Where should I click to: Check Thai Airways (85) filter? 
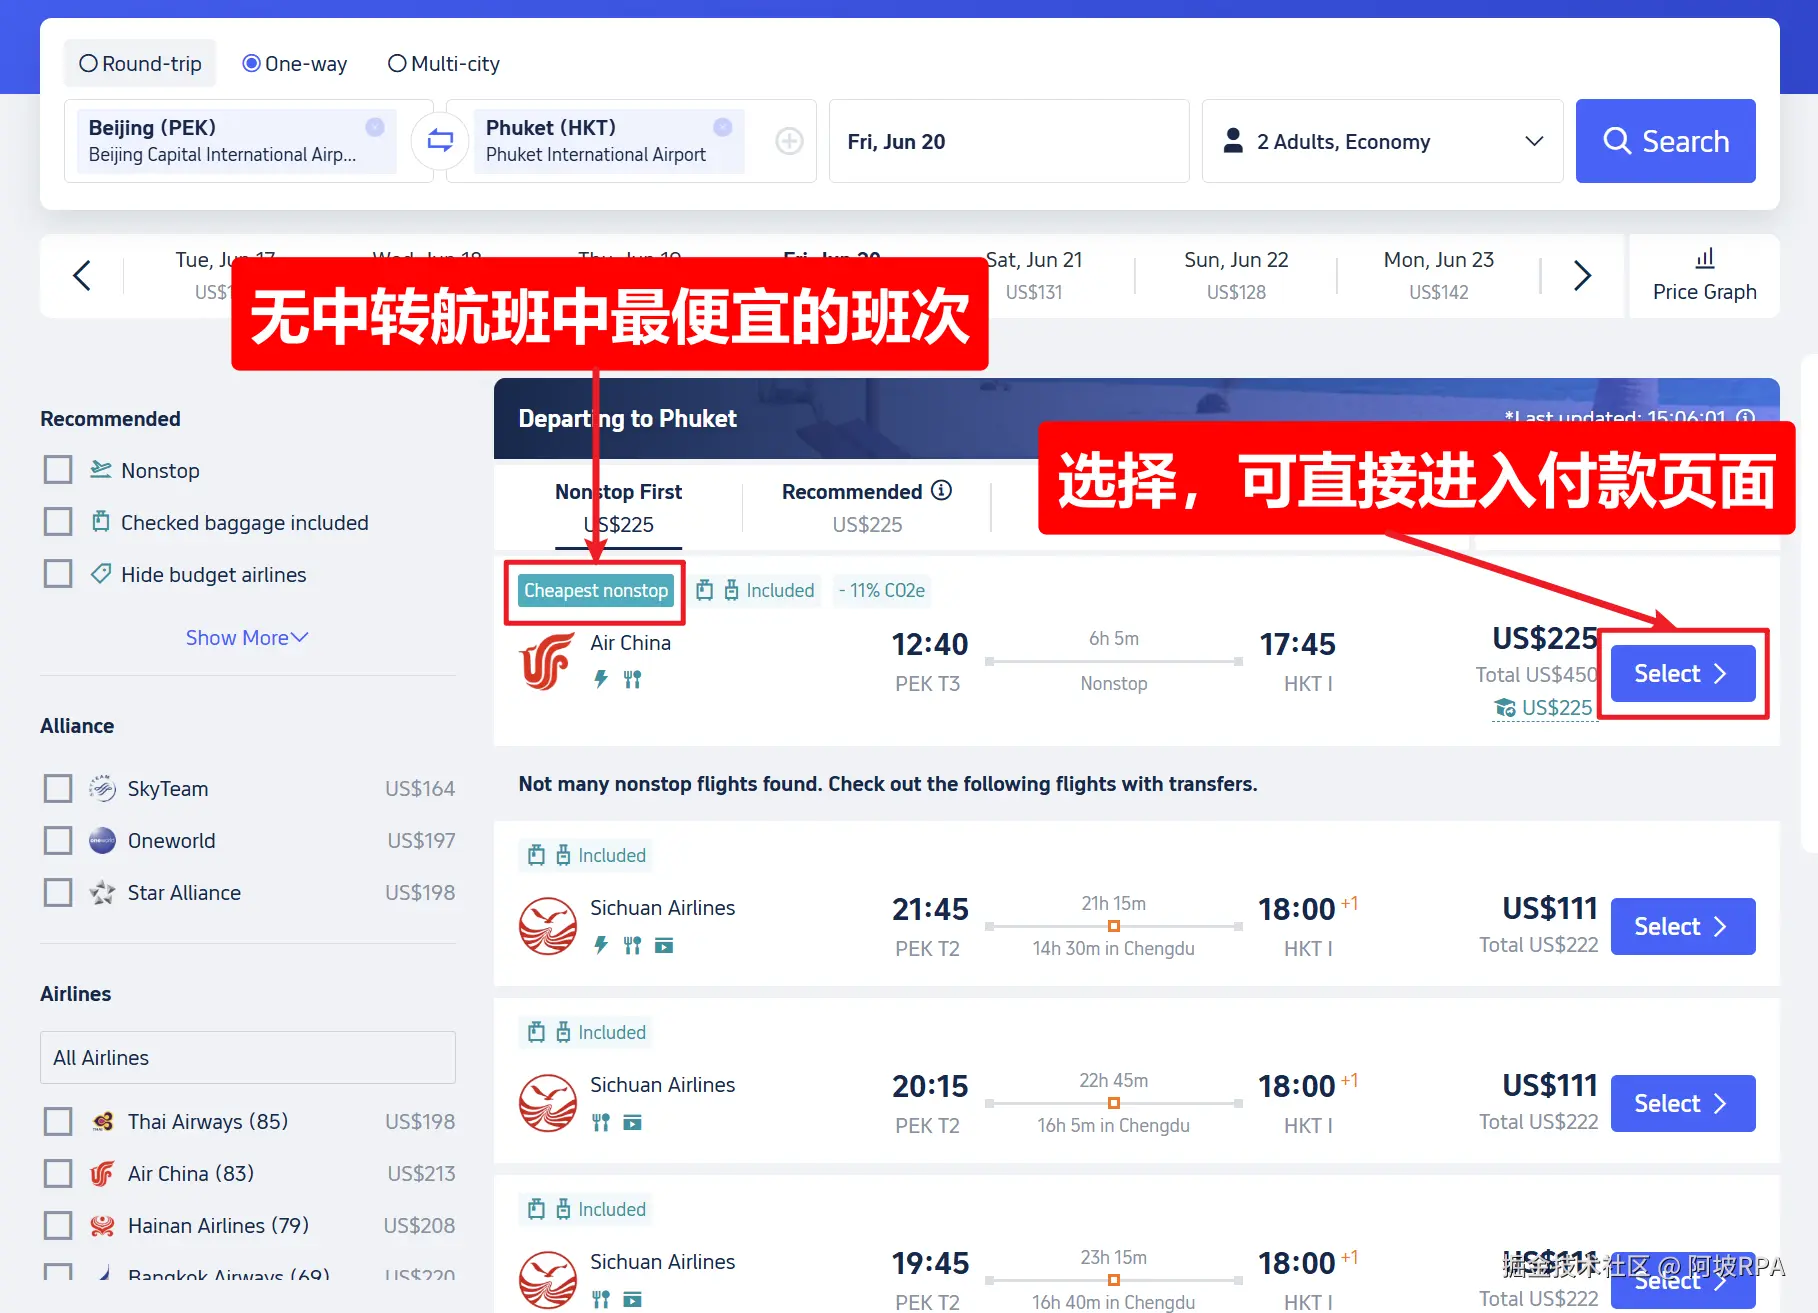point(58,1121)
